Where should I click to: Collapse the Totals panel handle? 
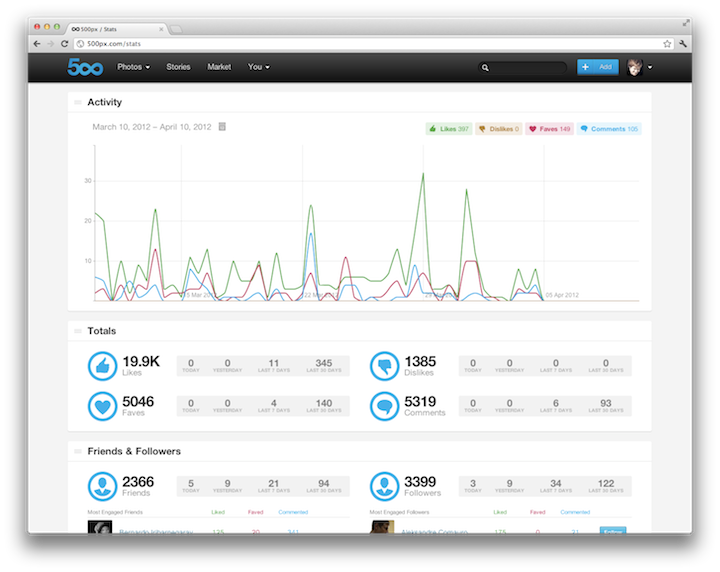point(78,331)
